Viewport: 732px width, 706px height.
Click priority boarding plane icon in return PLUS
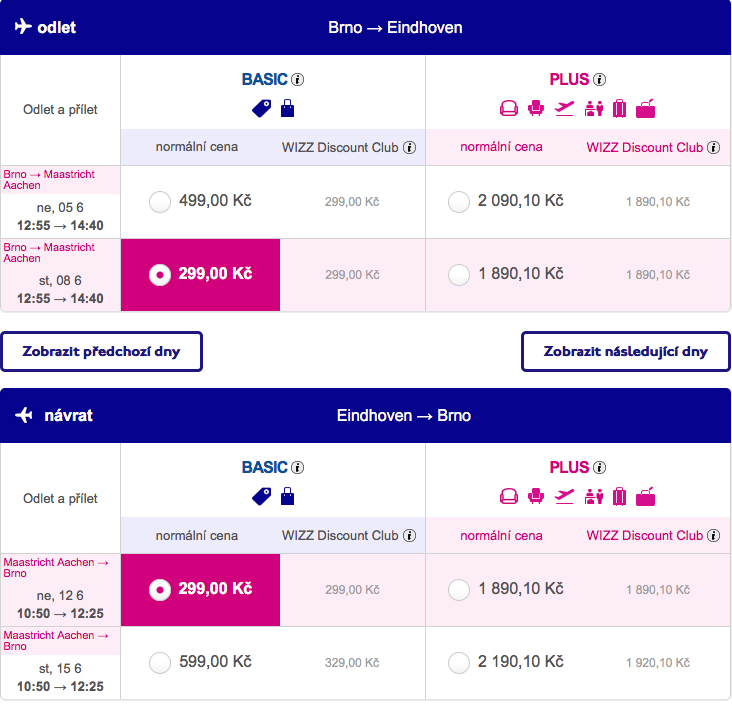564,496
